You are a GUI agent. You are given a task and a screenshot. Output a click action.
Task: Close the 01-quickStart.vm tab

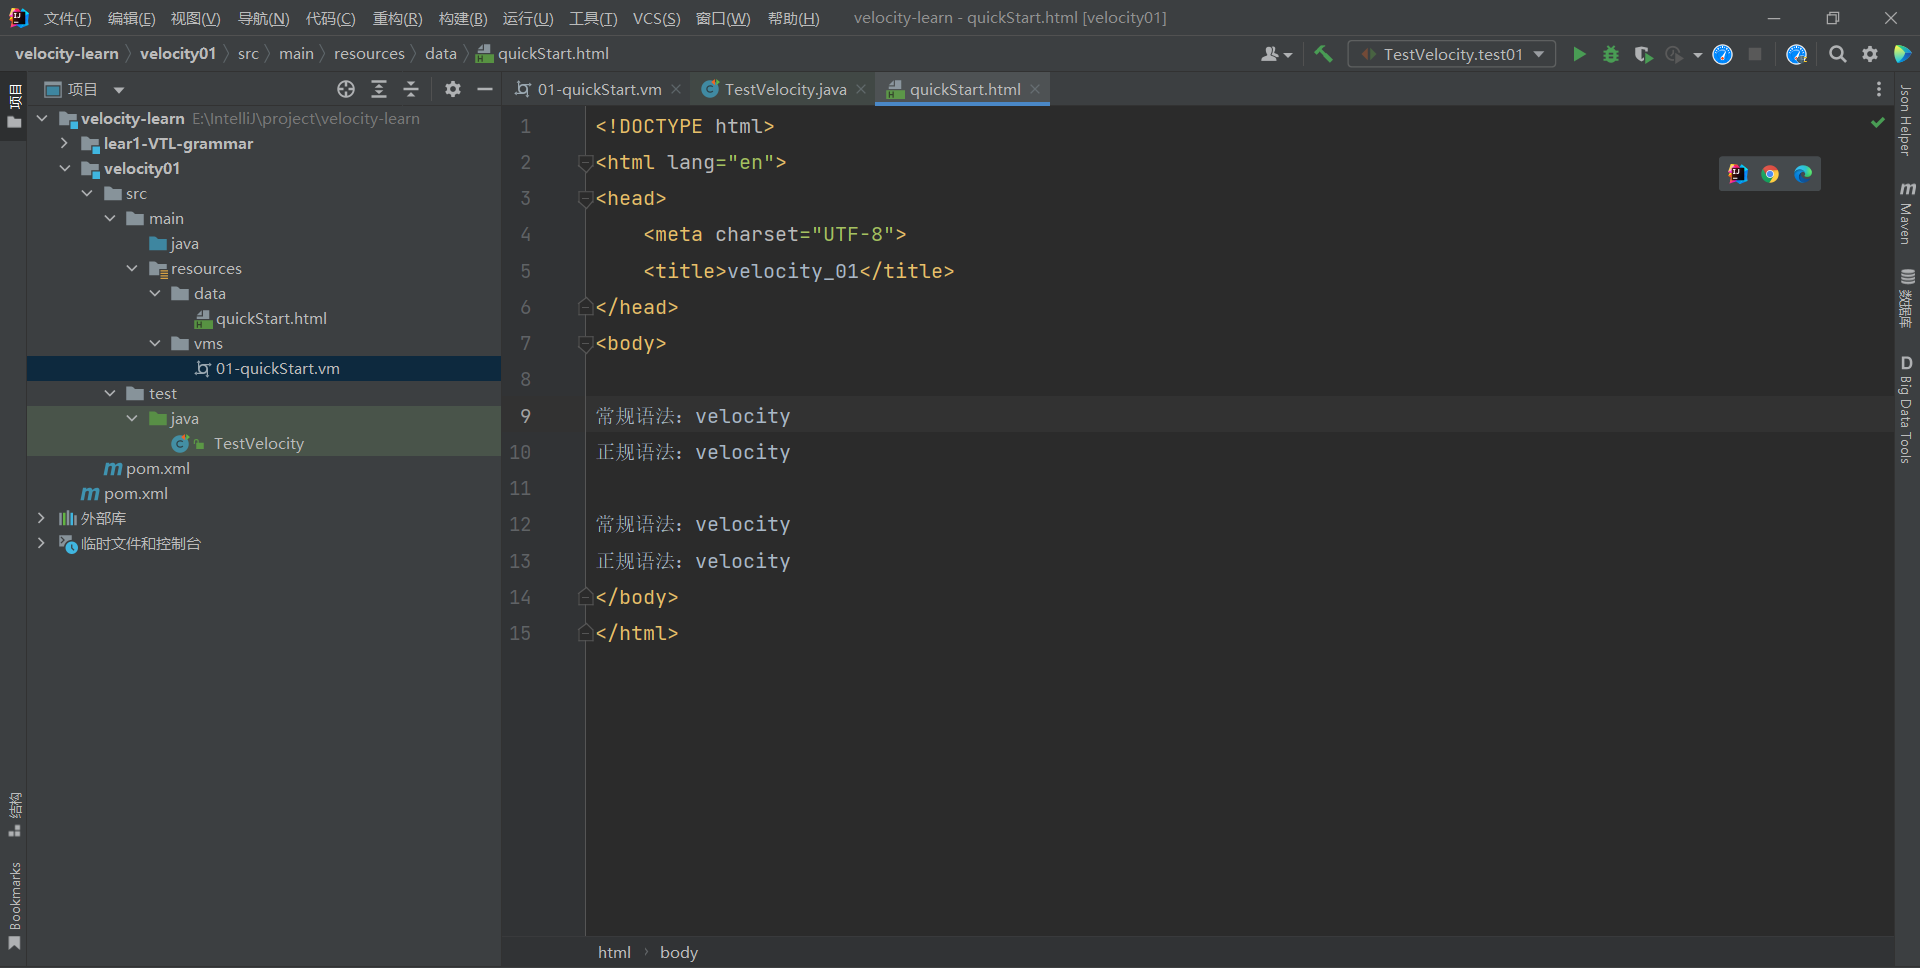click(676, 89)
